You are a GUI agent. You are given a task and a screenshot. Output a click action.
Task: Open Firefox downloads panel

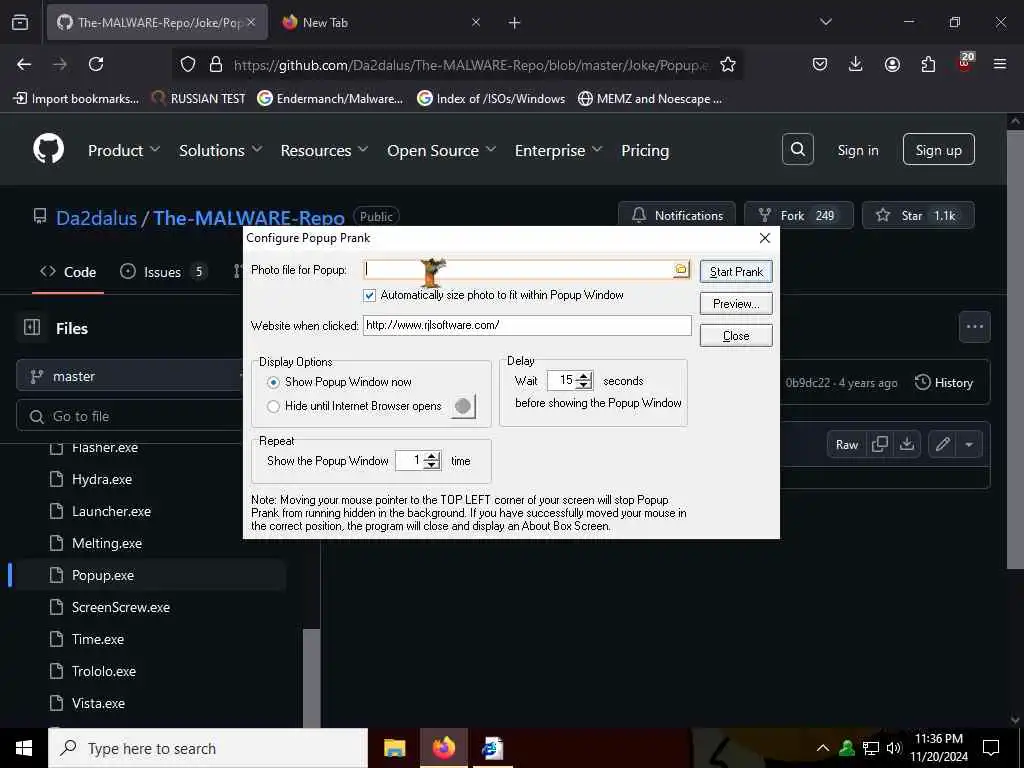tap(856, 64)
